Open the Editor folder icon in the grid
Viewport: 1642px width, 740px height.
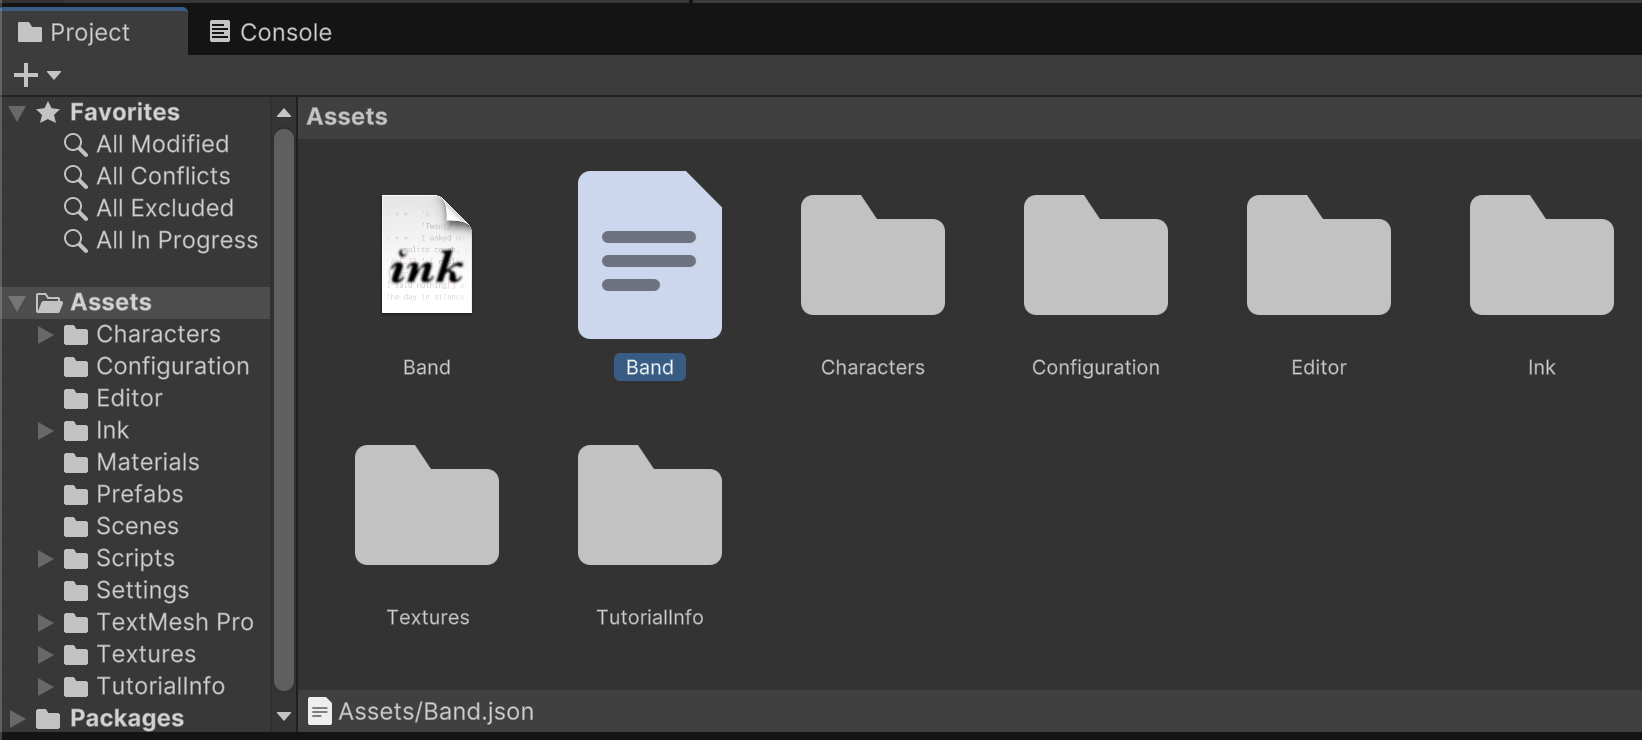tap(1318, 256)
